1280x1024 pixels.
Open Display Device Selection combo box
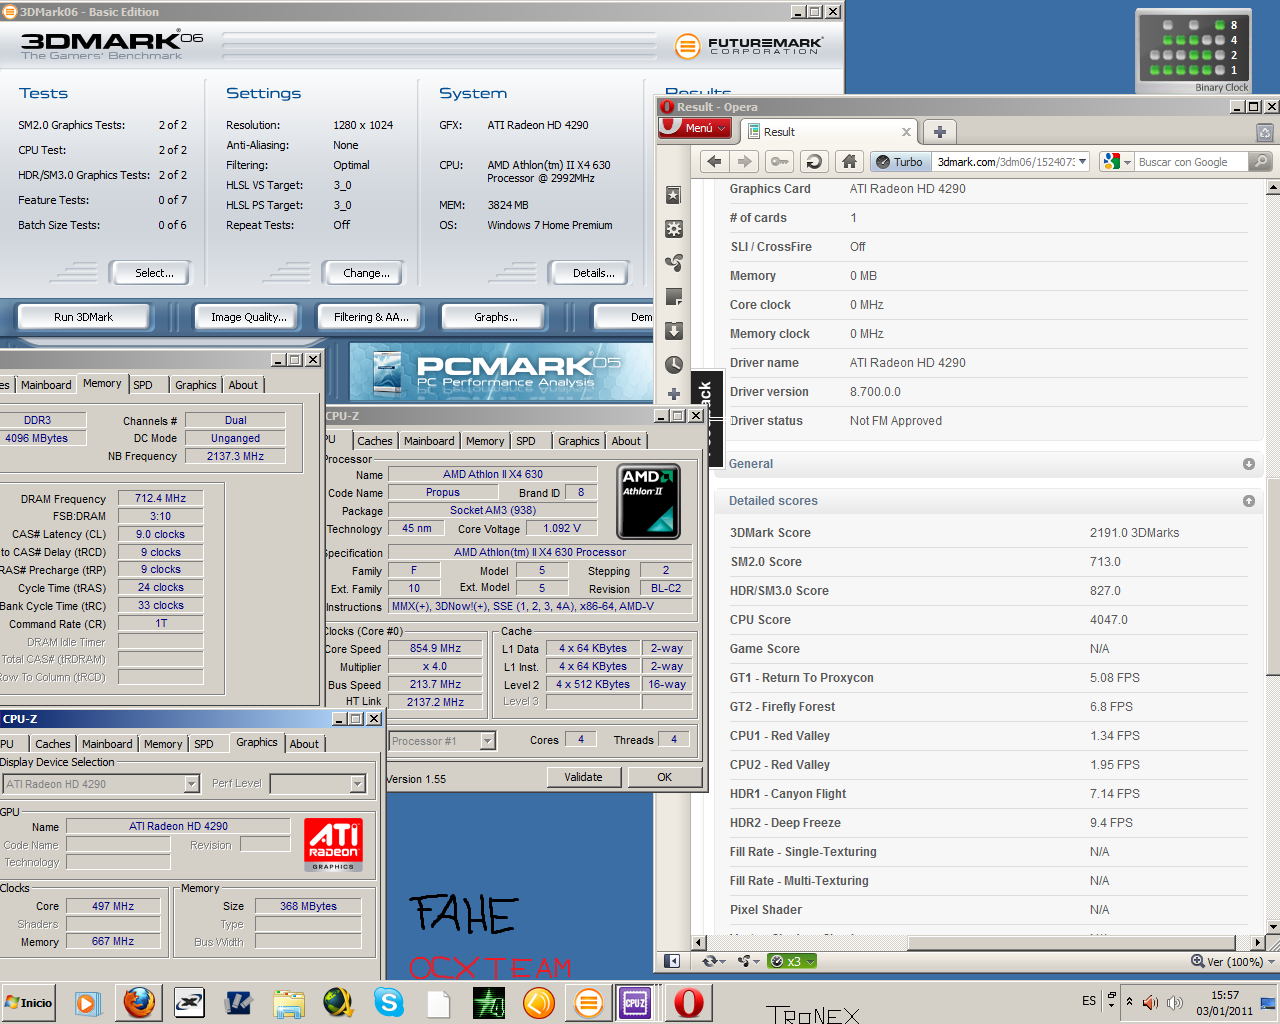[101, 784]
